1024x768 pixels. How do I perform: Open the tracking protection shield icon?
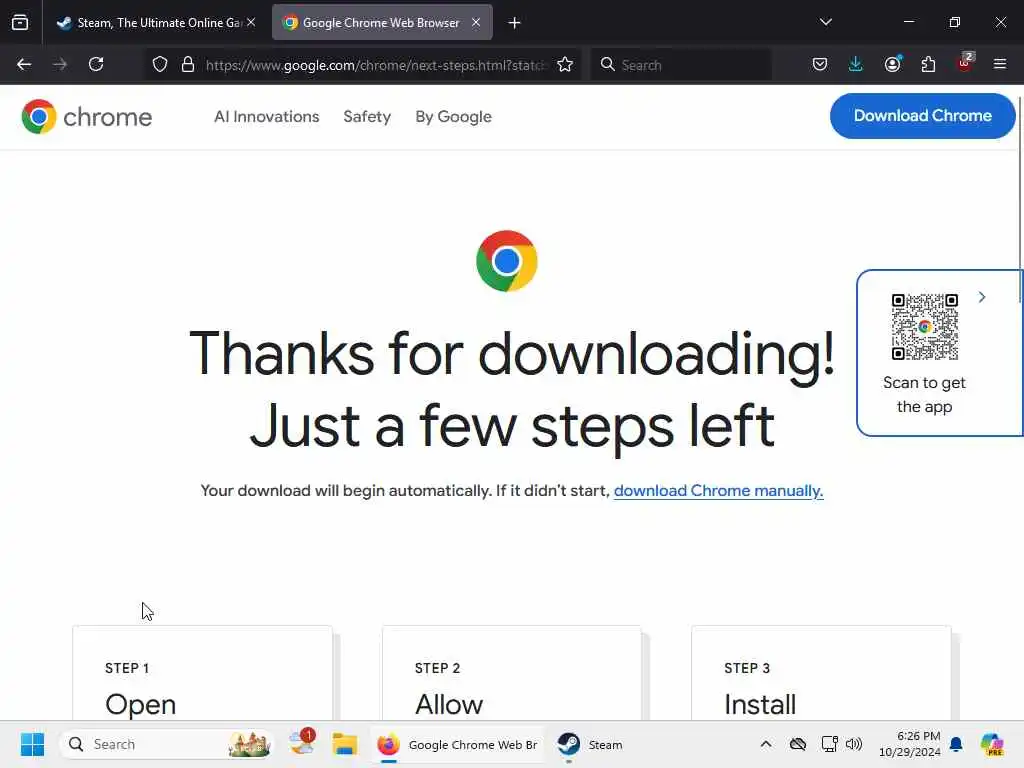160,65
